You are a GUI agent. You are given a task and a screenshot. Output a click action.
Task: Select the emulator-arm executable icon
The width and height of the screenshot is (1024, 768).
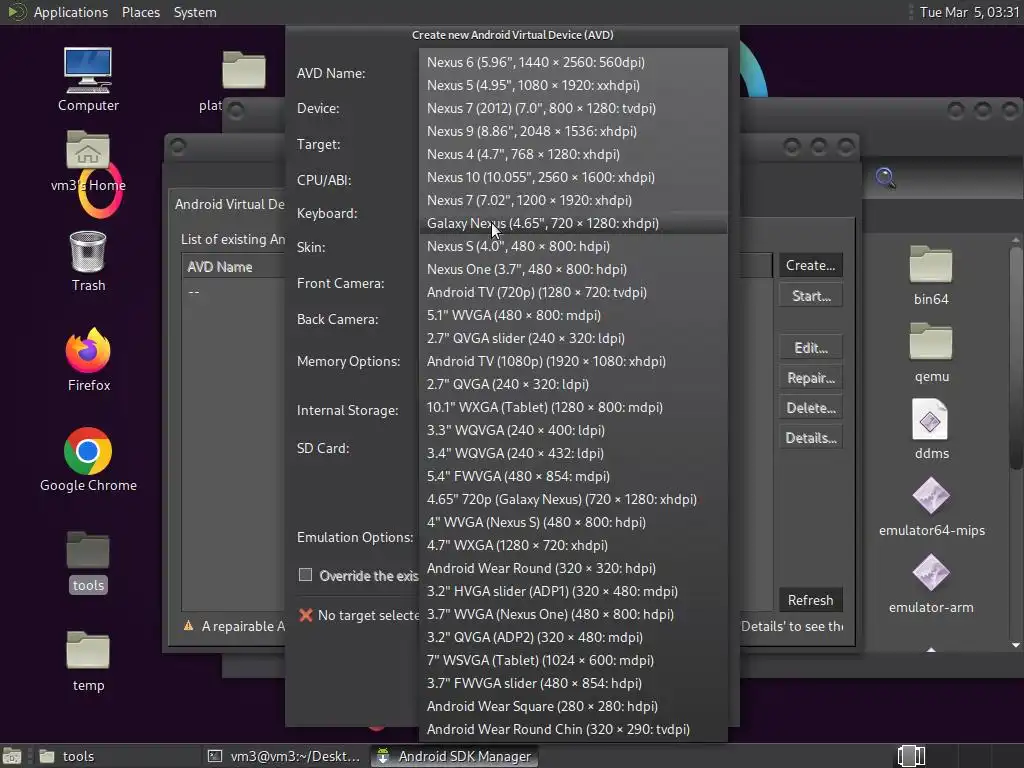pos(931,573)
